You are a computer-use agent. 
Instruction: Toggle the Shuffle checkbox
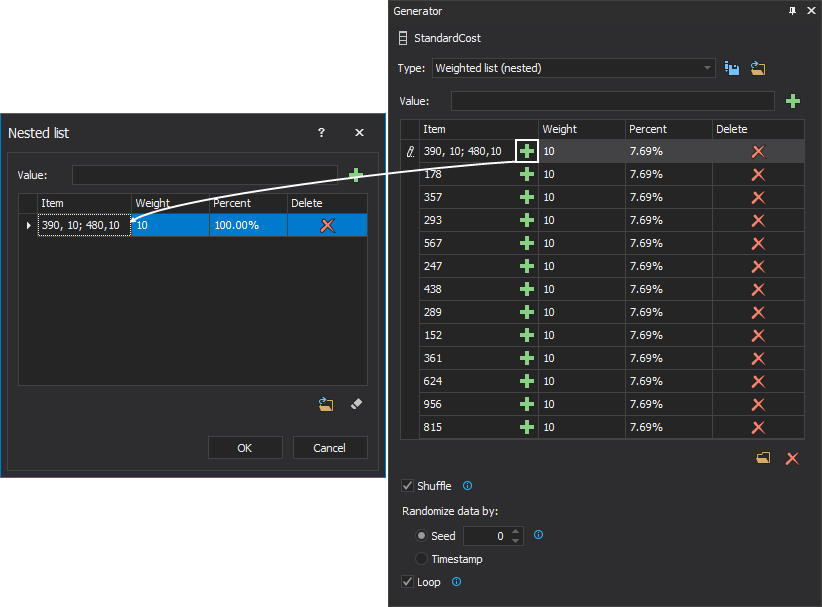[x=407, y=486]
